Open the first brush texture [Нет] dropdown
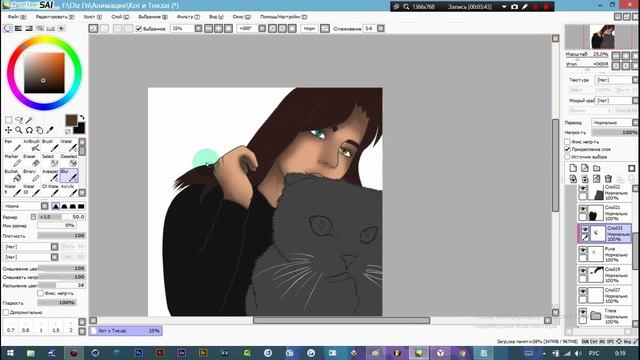The image size is (640, 360). pyautogui.click(x=31, y=247)
